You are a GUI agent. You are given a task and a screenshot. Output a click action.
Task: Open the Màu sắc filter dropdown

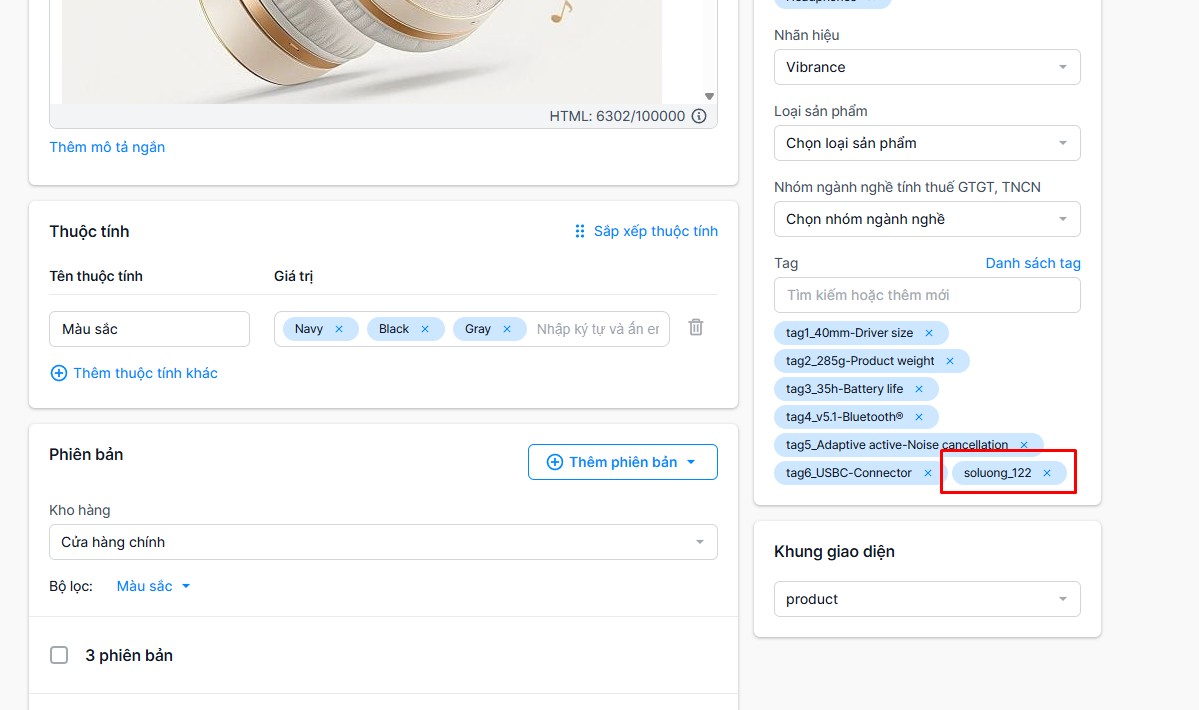(153, 586)
